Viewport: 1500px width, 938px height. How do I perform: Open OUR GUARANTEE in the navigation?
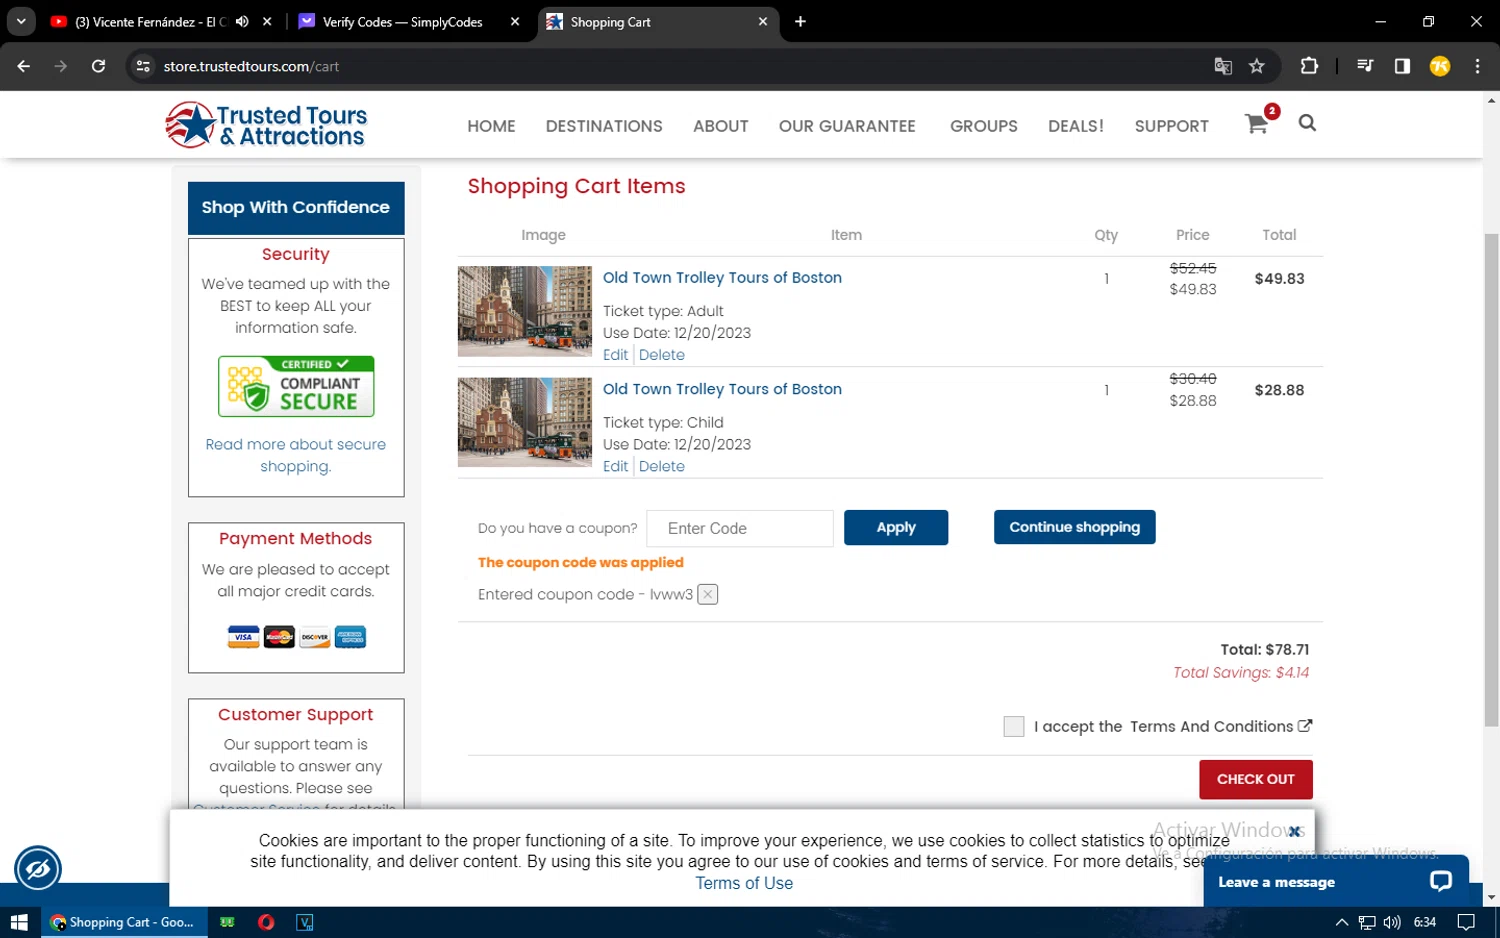(x=847, y=126)
